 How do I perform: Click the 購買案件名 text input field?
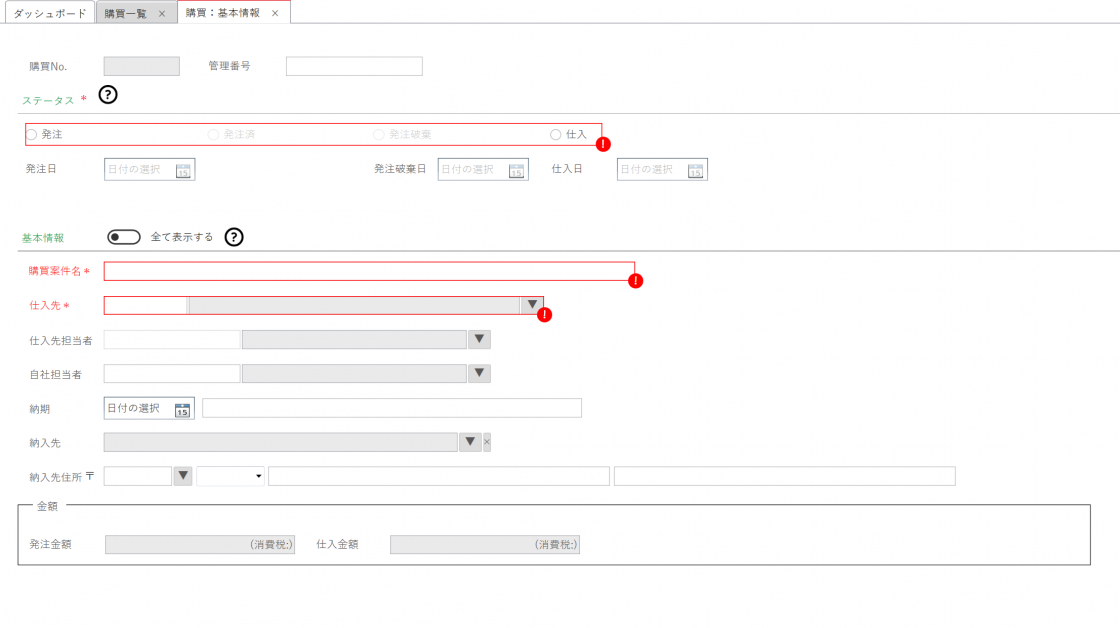(368, 272)
